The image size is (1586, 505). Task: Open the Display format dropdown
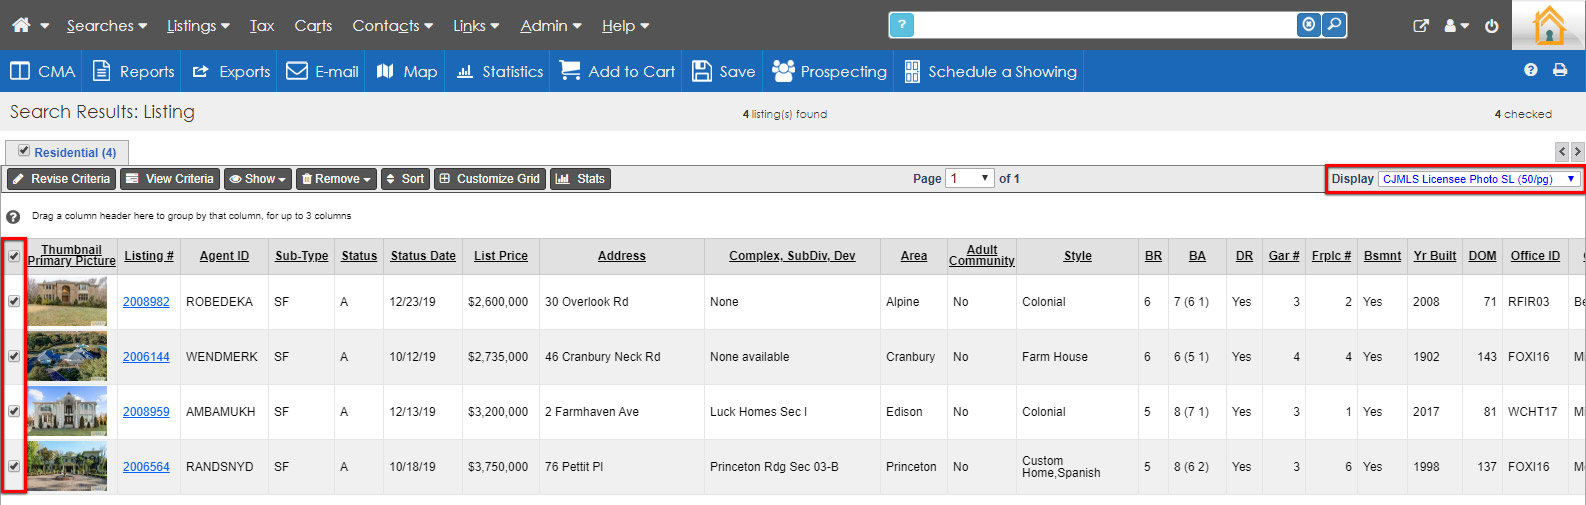[x=1479, y=179]
